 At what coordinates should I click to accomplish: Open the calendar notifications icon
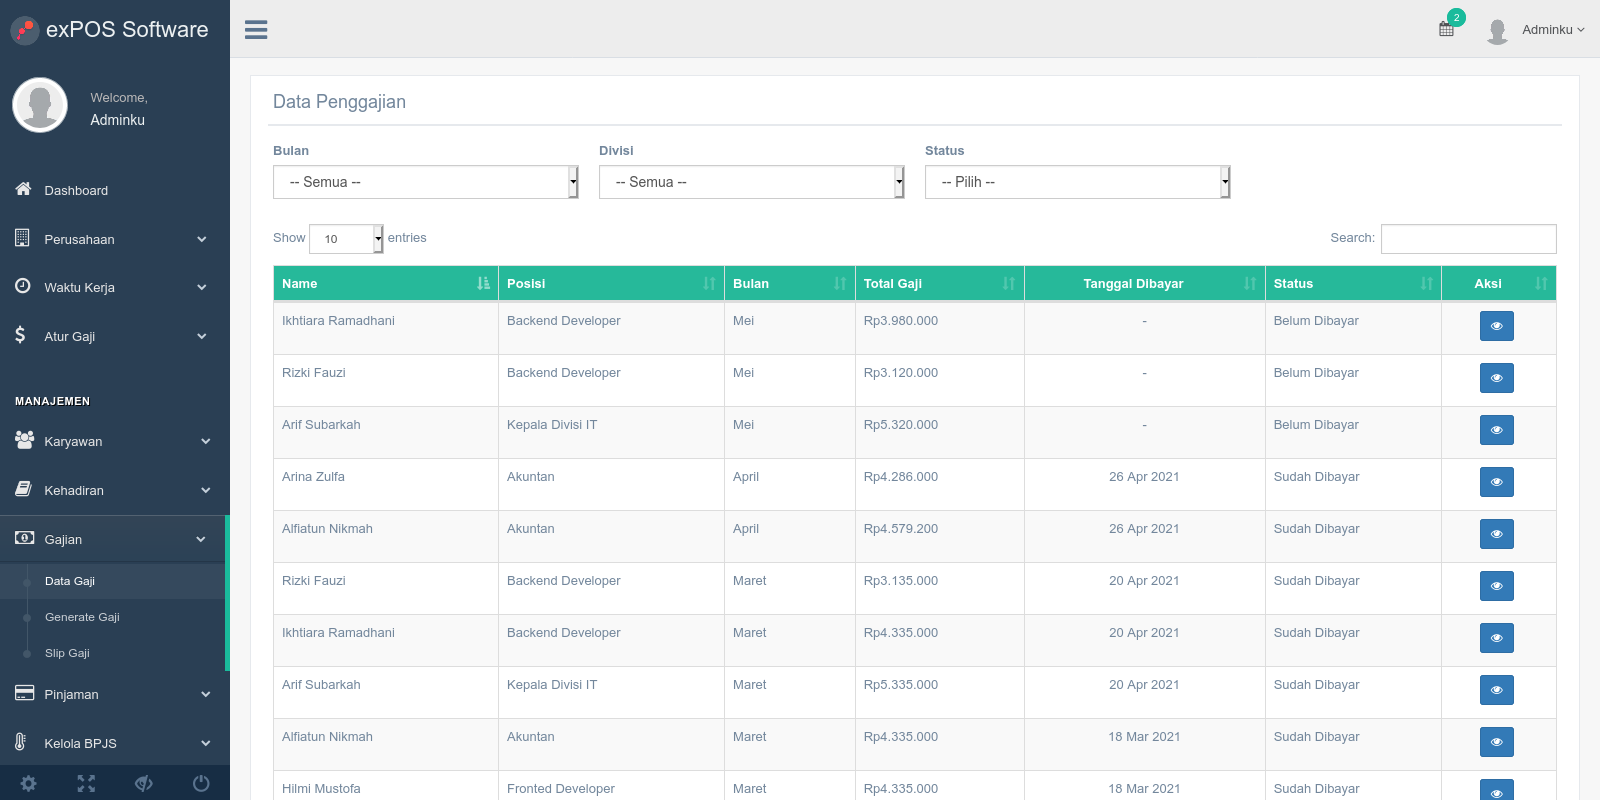pyautogui.click(x=1447, y=29)
